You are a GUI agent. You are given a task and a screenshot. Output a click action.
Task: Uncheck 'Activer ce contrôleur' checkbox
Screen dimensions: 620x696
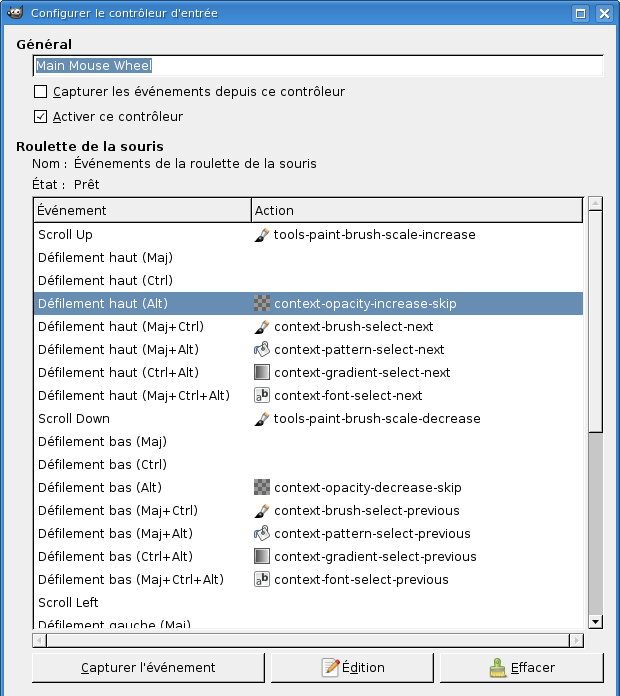point(41,117)
